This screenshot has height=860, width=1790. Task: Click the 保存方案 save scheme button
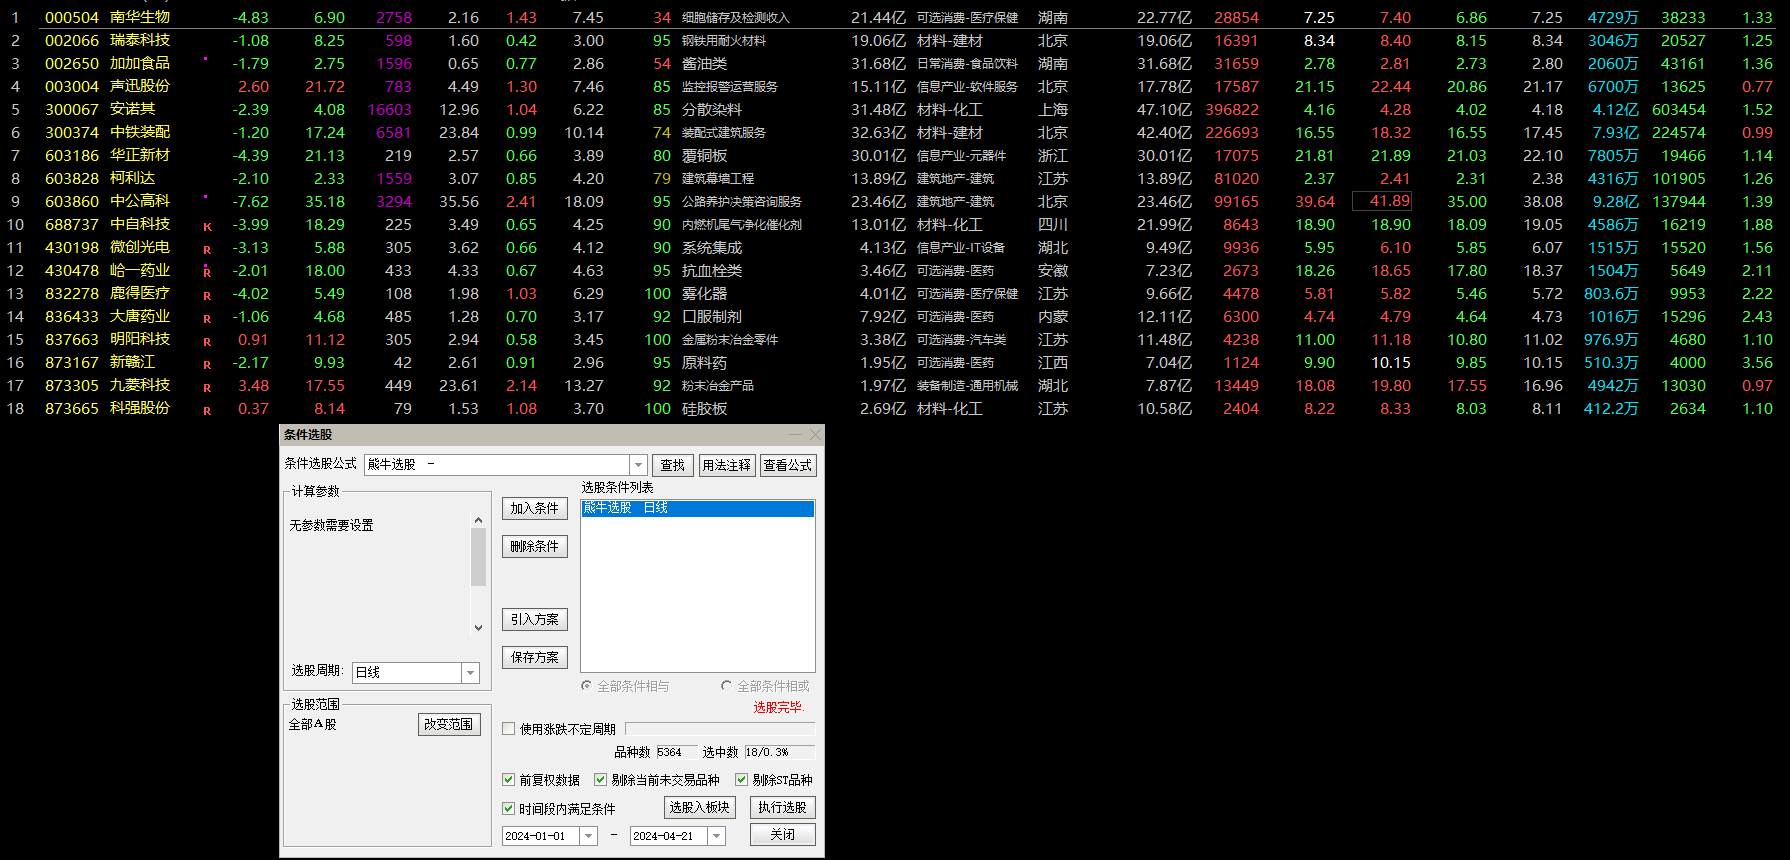535,657
